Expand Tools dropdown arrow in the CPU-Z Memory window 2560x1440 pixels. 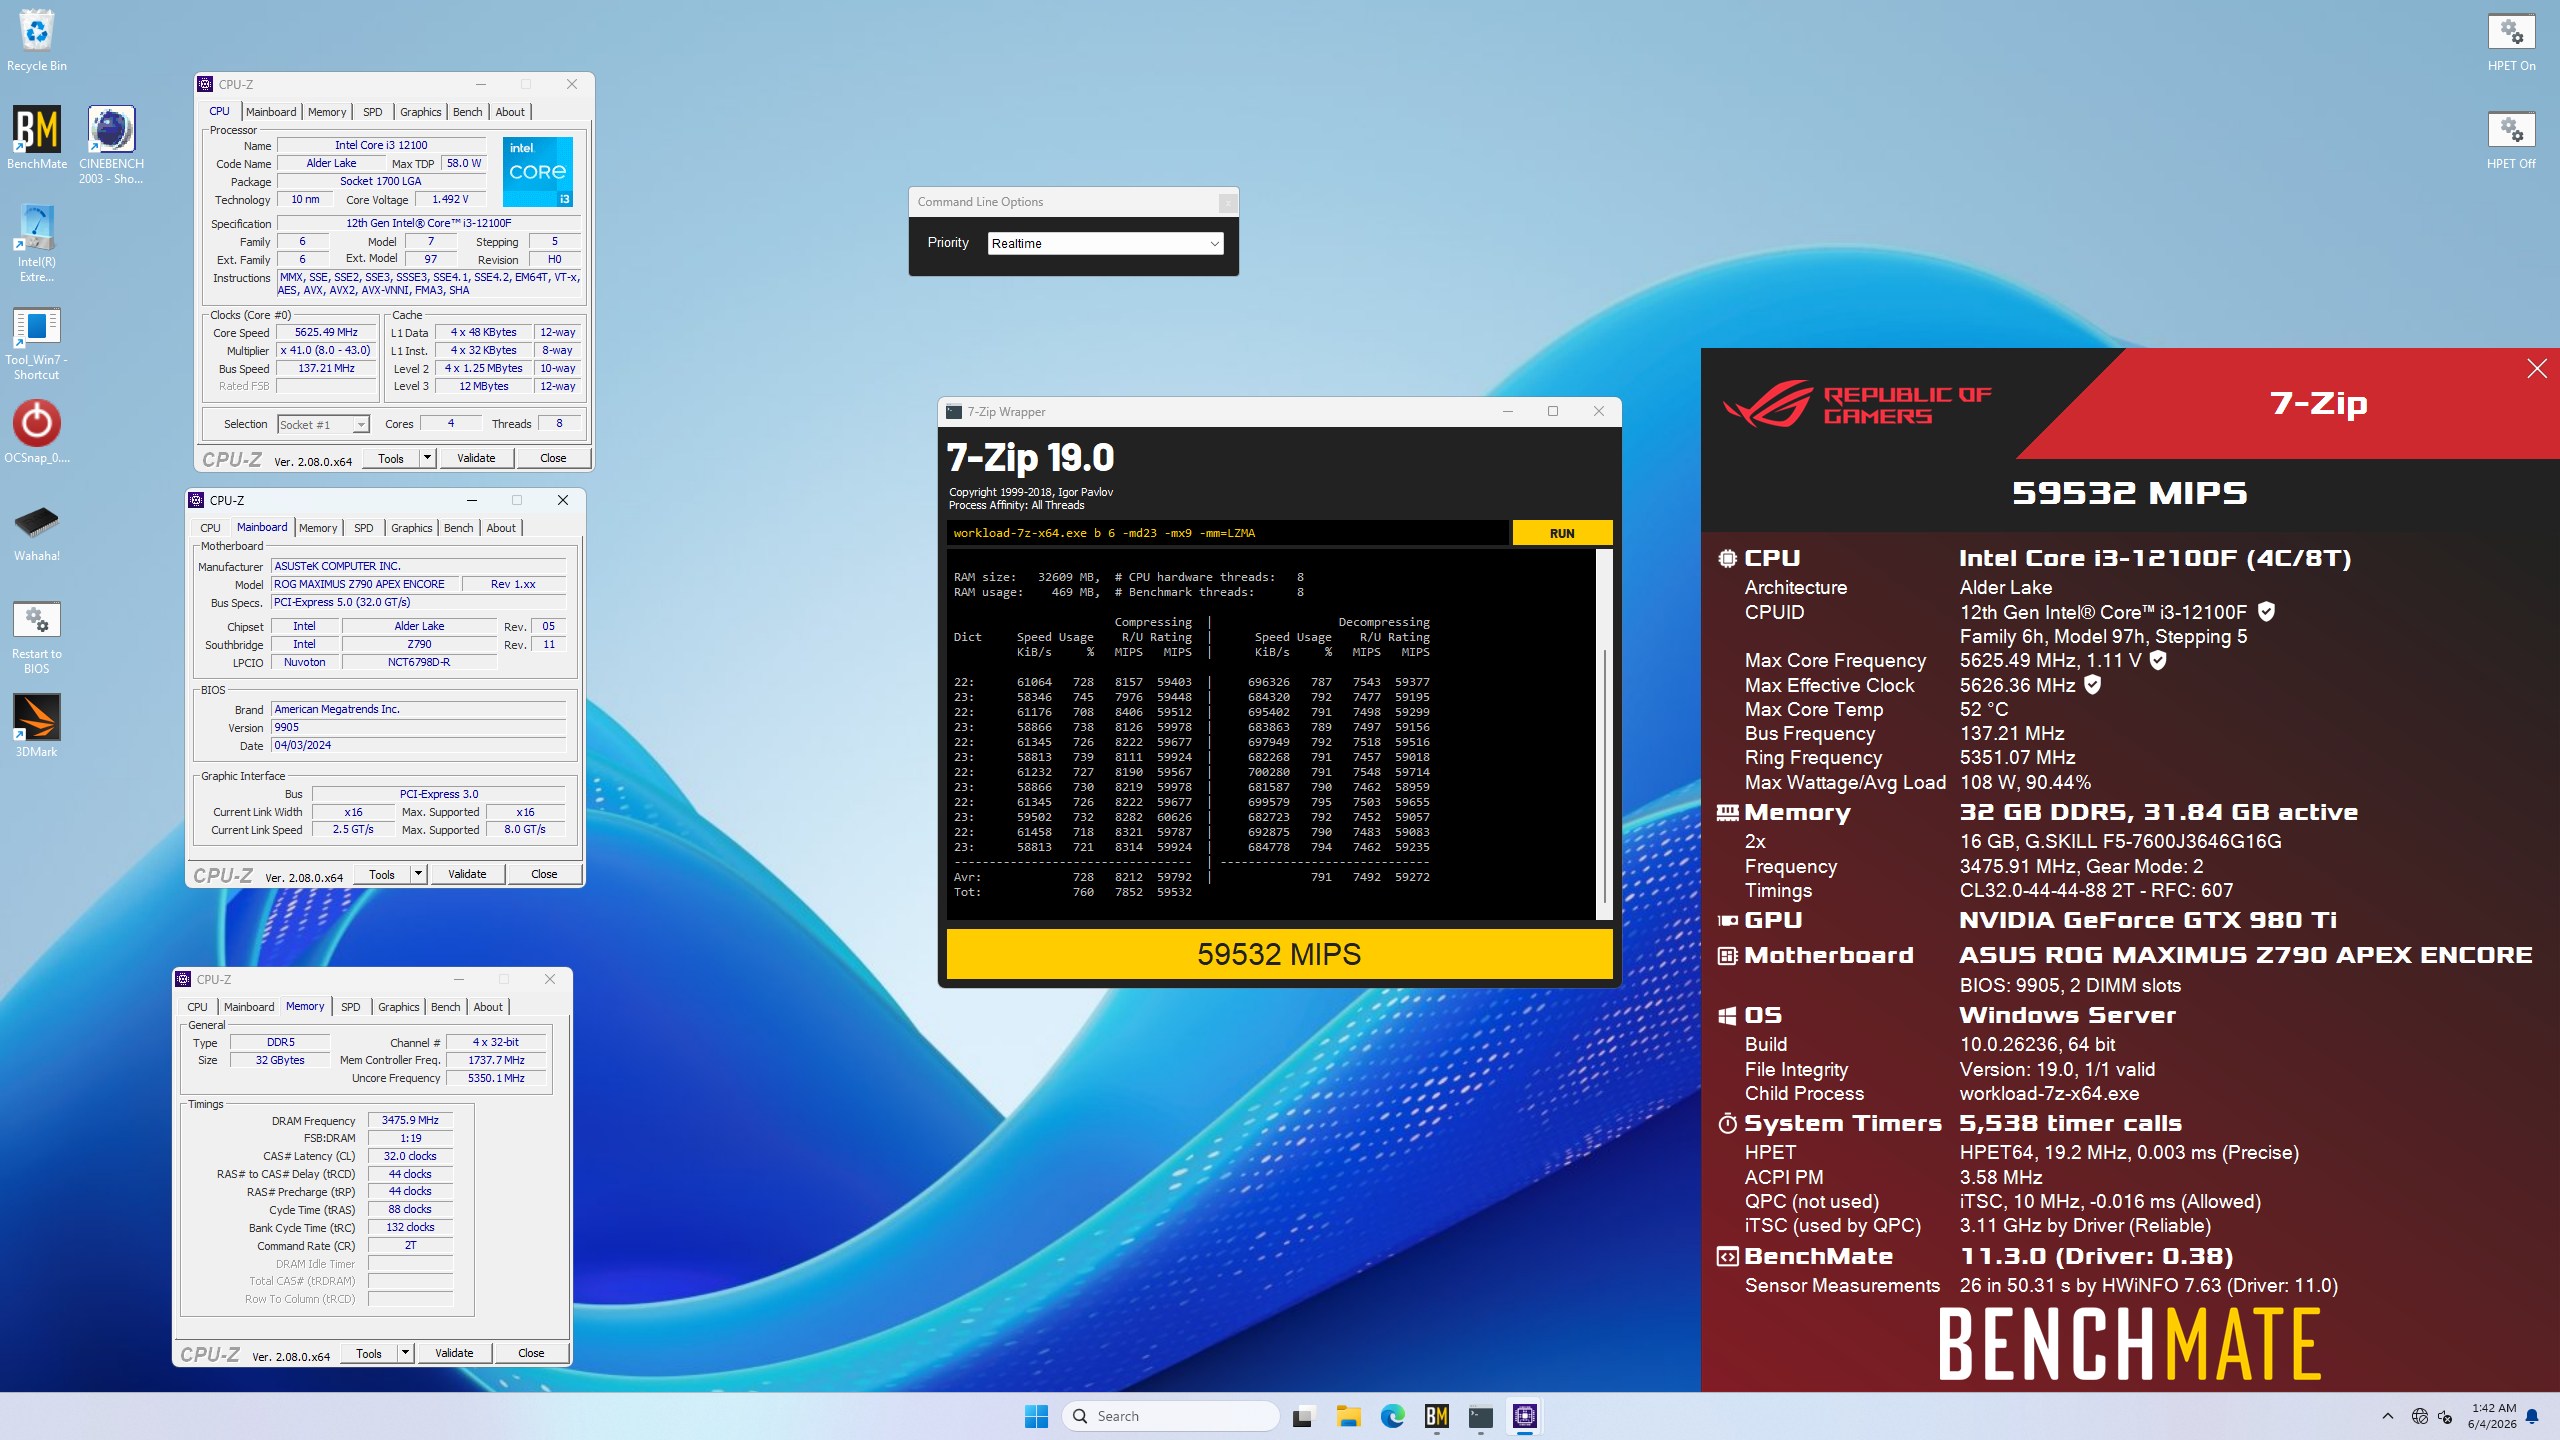click(x=405, y=1353)
